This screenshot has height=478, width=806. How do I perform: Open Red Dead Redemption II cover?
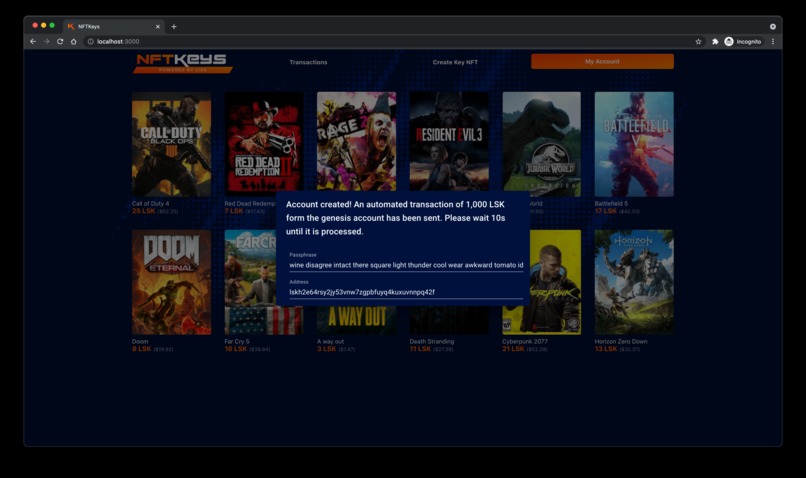coord(264,142)
